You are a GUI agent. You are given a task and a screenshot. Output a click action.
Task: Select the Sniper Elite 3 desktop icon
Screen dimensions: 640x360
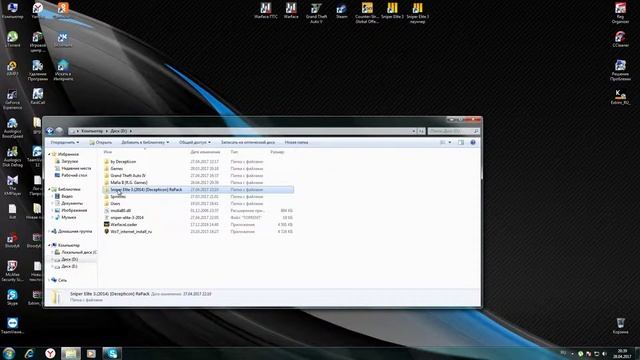click(392, 11)
